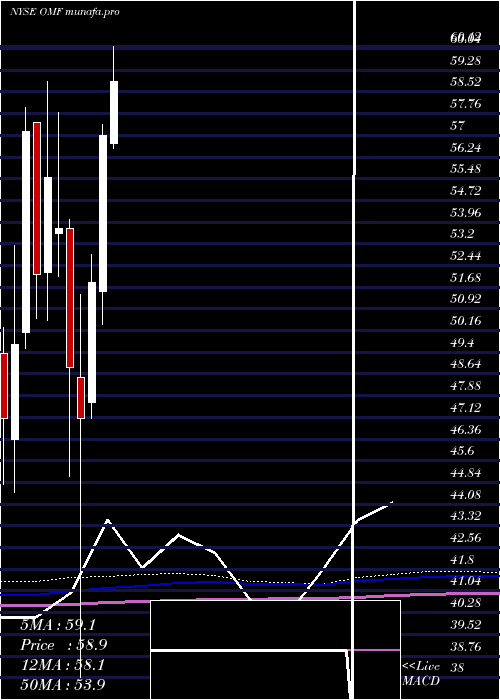Click the 12MA : 58.1 label
This screenshot has height=700, width=500.
[x=62, y=665]
